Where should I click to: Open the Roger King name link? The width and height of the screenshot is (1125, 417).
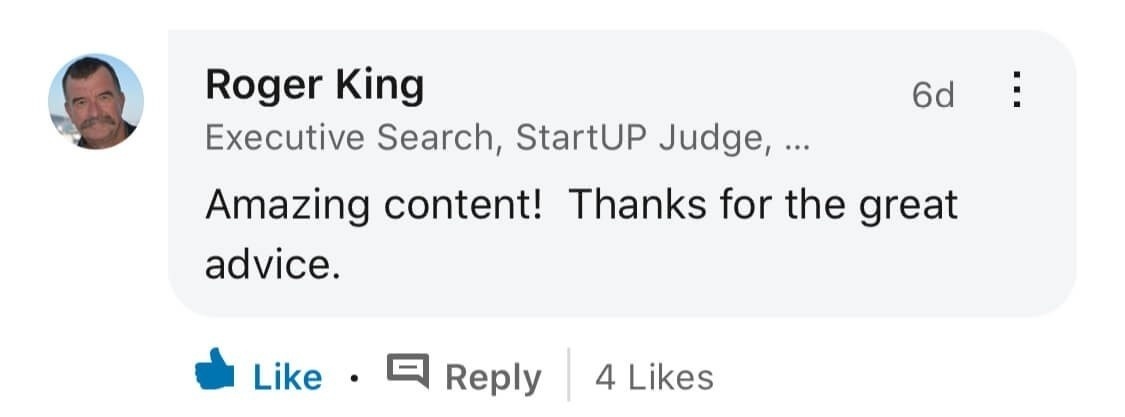314,86
